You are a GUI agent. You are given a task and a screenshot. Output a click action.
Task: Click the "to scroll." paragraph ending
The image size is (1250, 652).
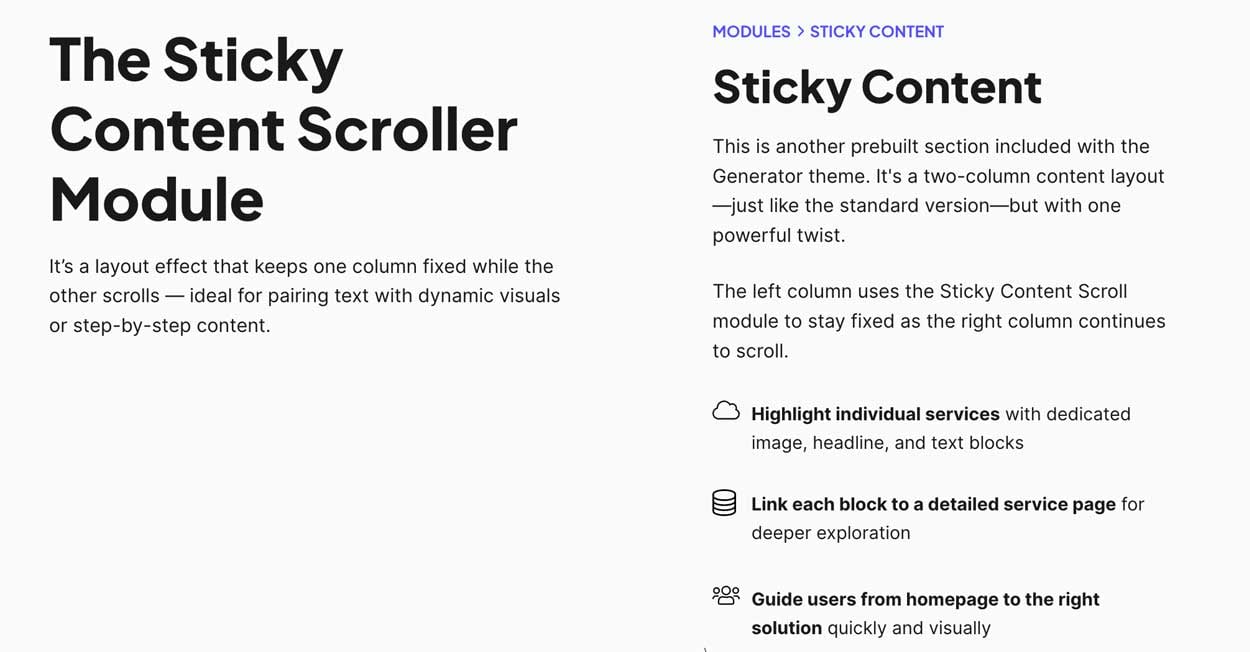point(750,351)
